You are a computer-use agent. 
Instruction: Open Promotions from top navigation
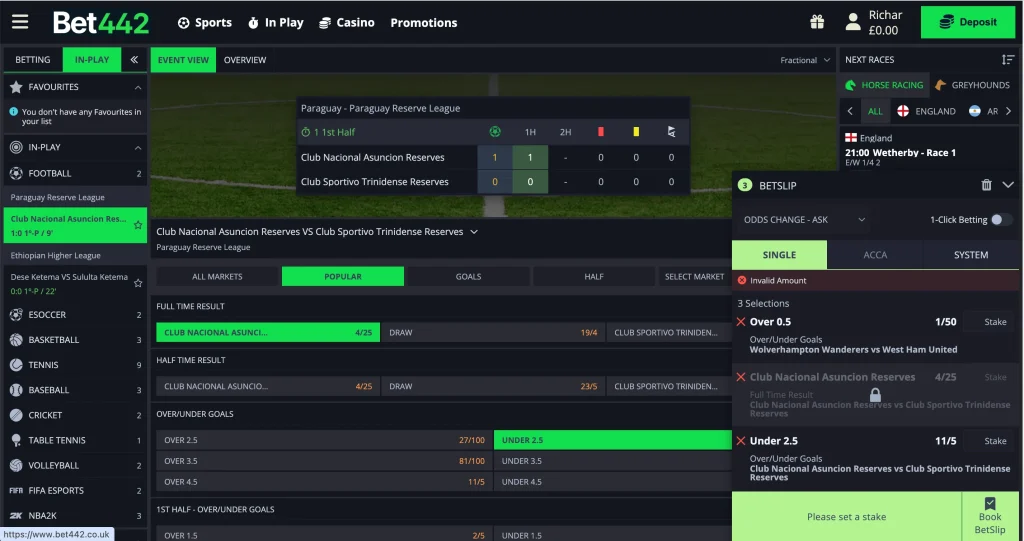[424, 22]
